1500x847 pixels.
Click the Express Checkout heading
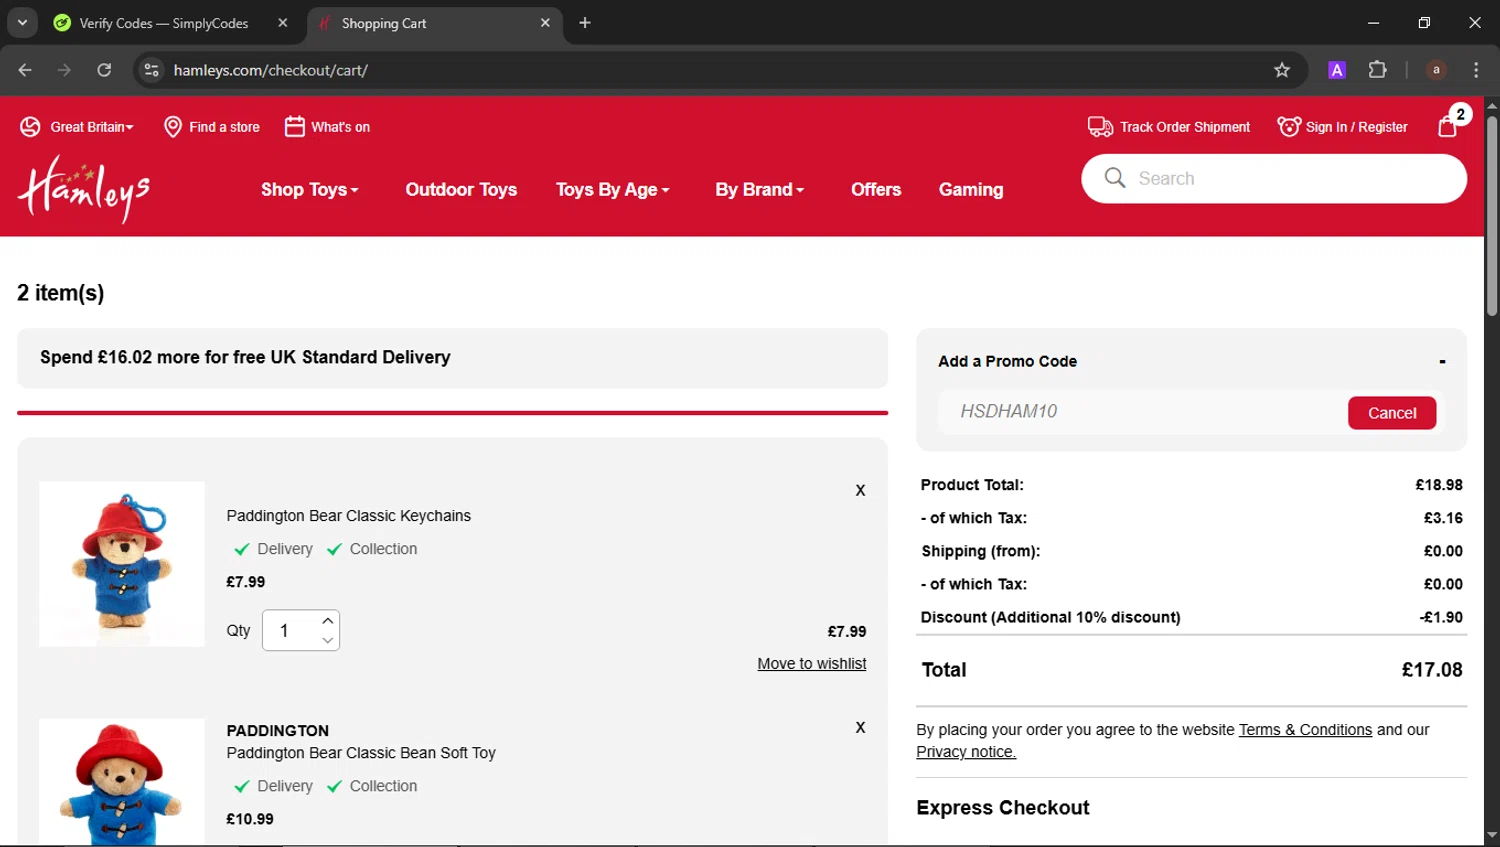(x=1003, y=808)
